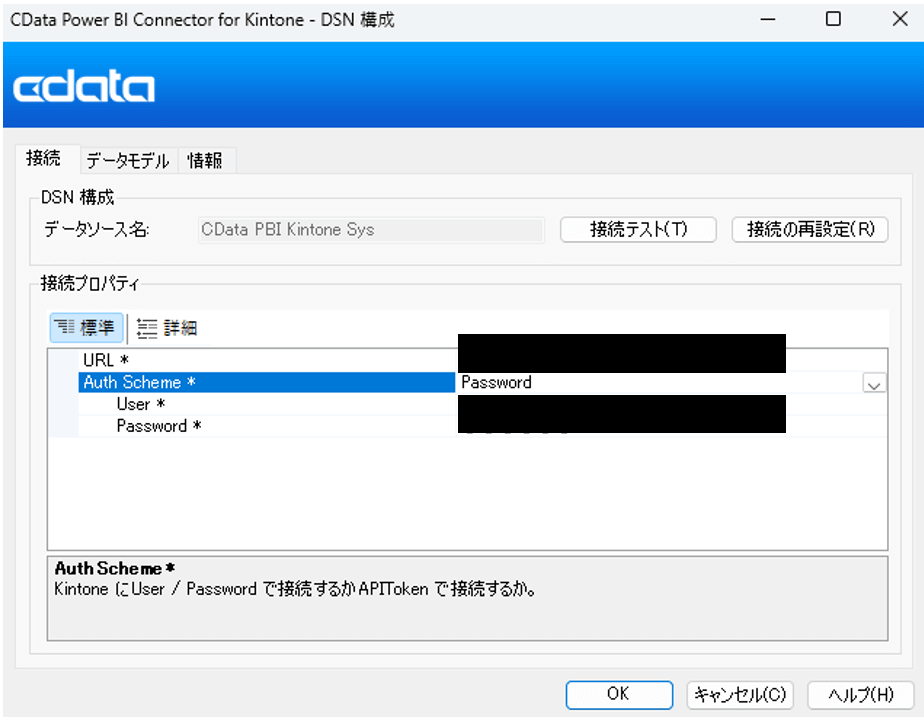924x717 pixels.
Task: Click the CData logo in the header
Action: click(x=84, y=88)
